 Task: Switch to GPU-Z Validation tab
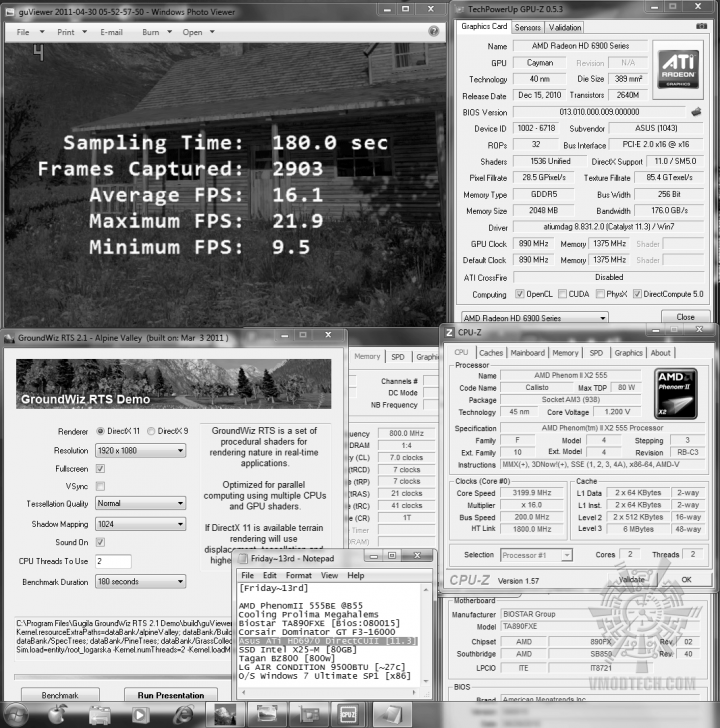tap(564, 27)
